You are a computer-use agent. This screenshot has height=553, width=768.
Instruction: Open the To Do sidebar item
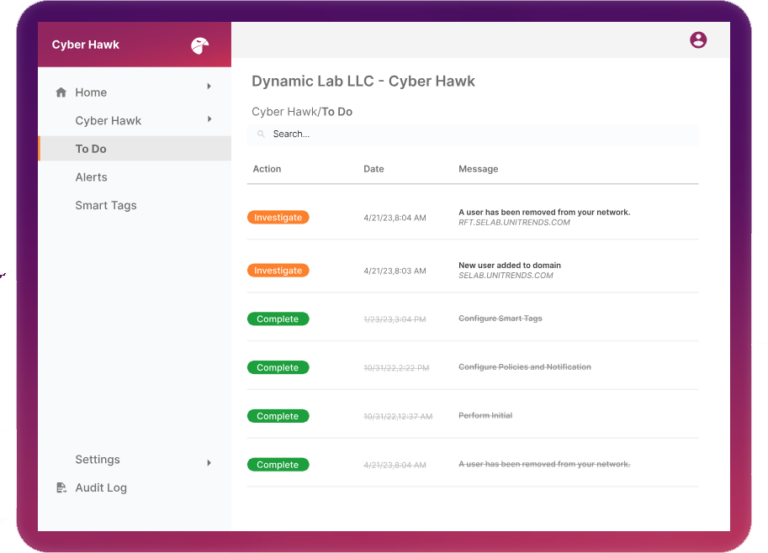tap(135, 148)
